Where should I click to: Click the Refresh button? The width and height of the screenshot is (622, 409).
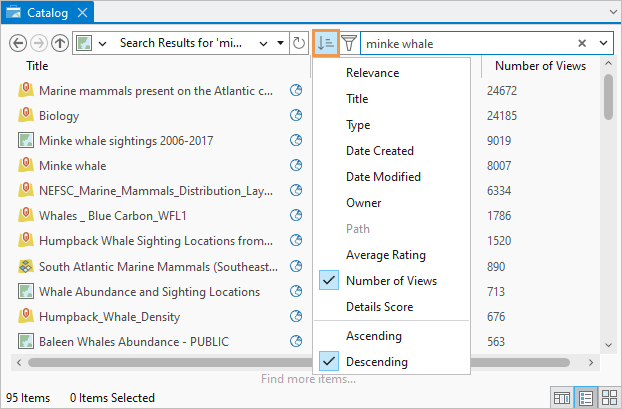tap(298, 44)
